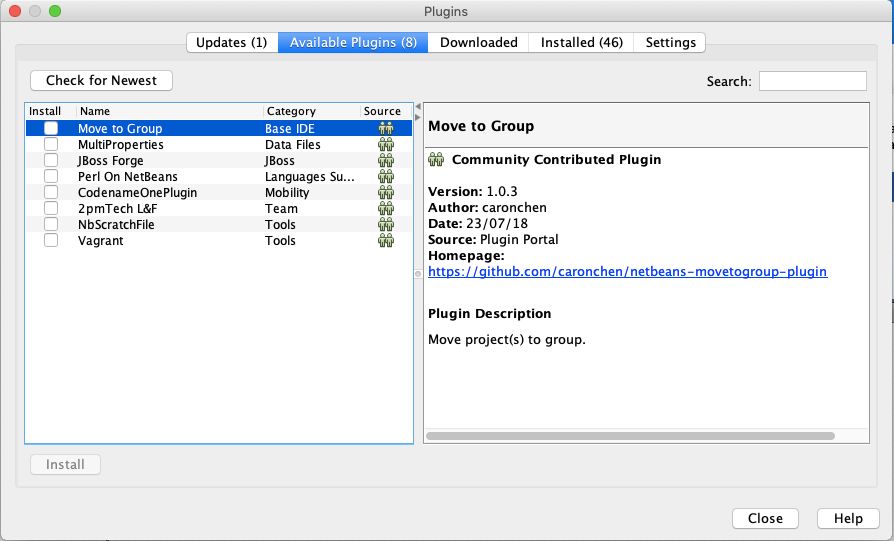Select the JBoss Forge plugin name
This screenshot has width=894, height=541.
tap(111, 161)
